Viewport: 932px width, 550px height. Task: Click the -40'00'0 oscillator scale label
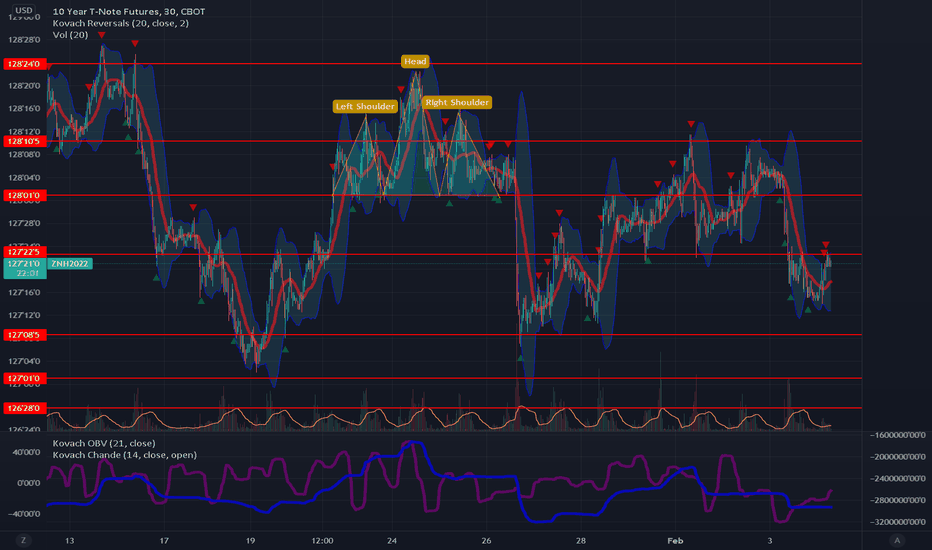point(24,513)
